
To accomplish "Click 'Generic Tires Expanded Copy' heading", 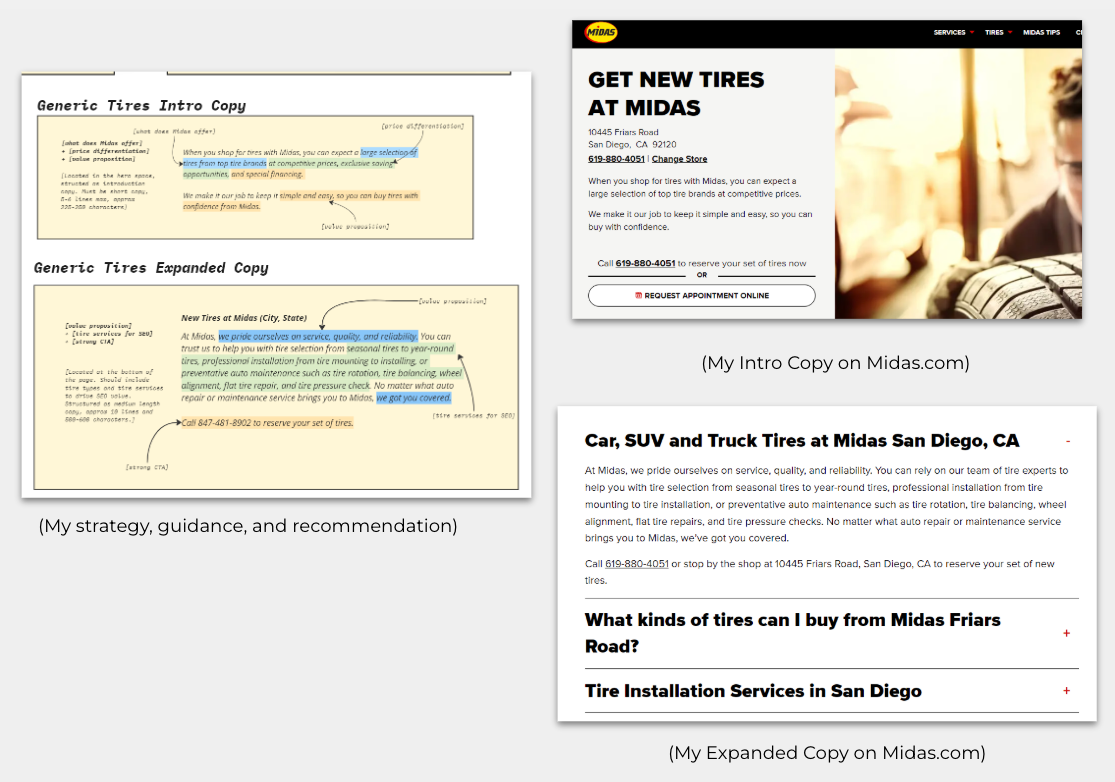I will point(151,268).
